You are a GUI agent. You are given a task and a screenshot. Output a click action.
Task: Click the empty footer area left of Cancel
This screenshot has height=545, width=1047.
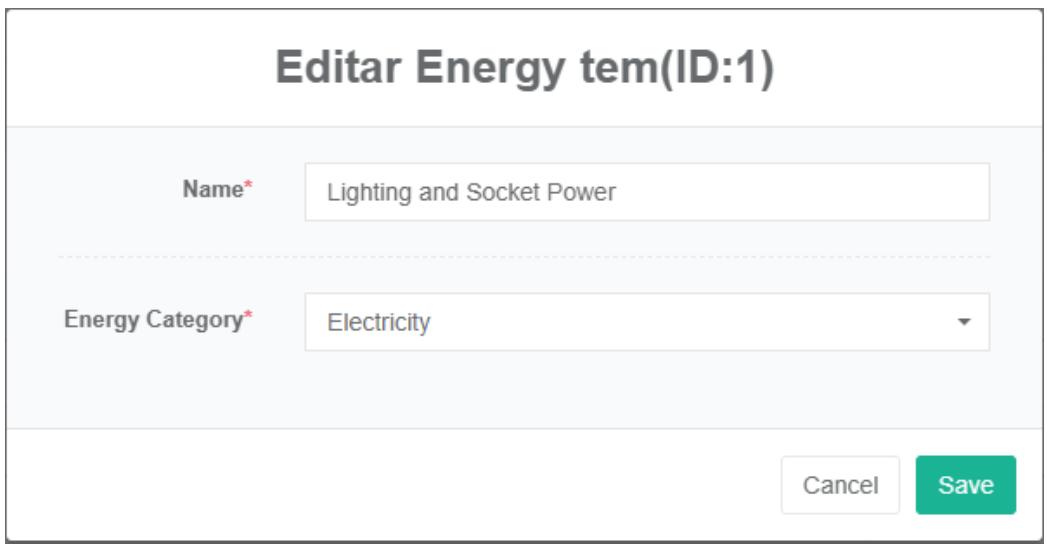point(400,485)
